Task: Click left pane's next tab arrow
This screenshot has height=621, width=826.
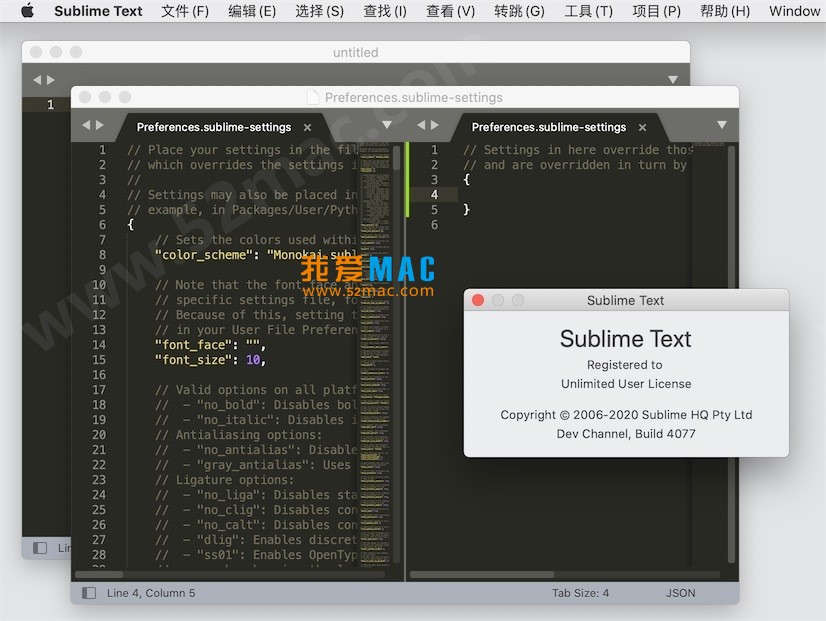Action: [x=100, y=125]
